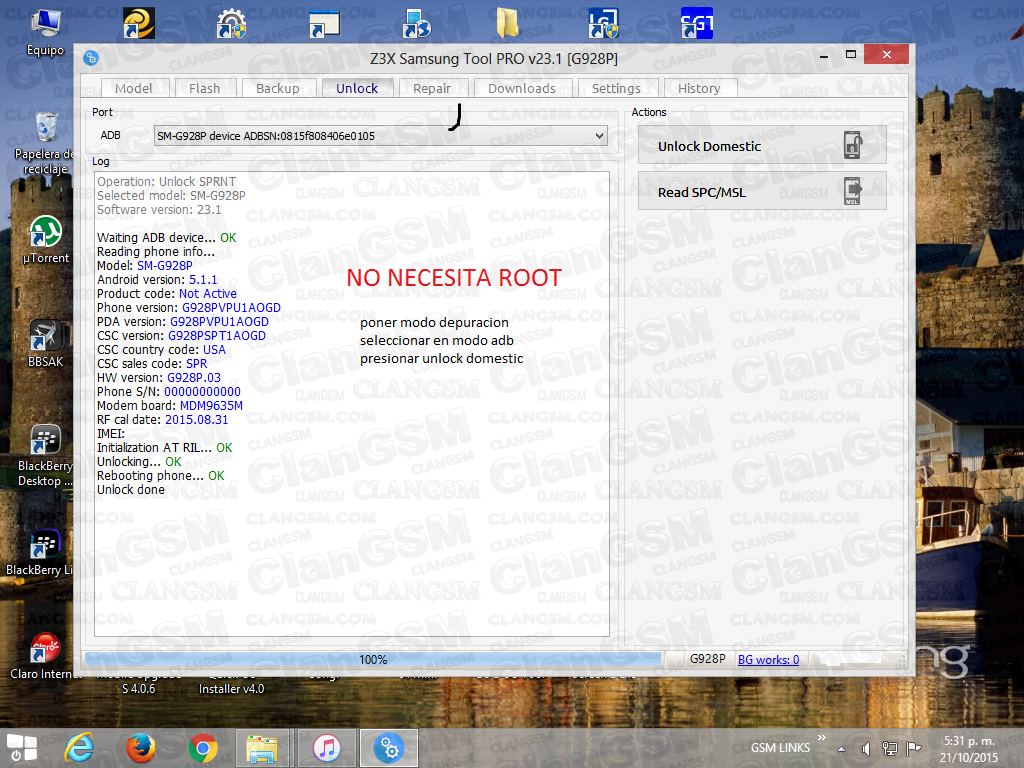Open the phone-and-globe desktop shortcut
Viewport: 1024px width, 768px height.
(417, 24)
